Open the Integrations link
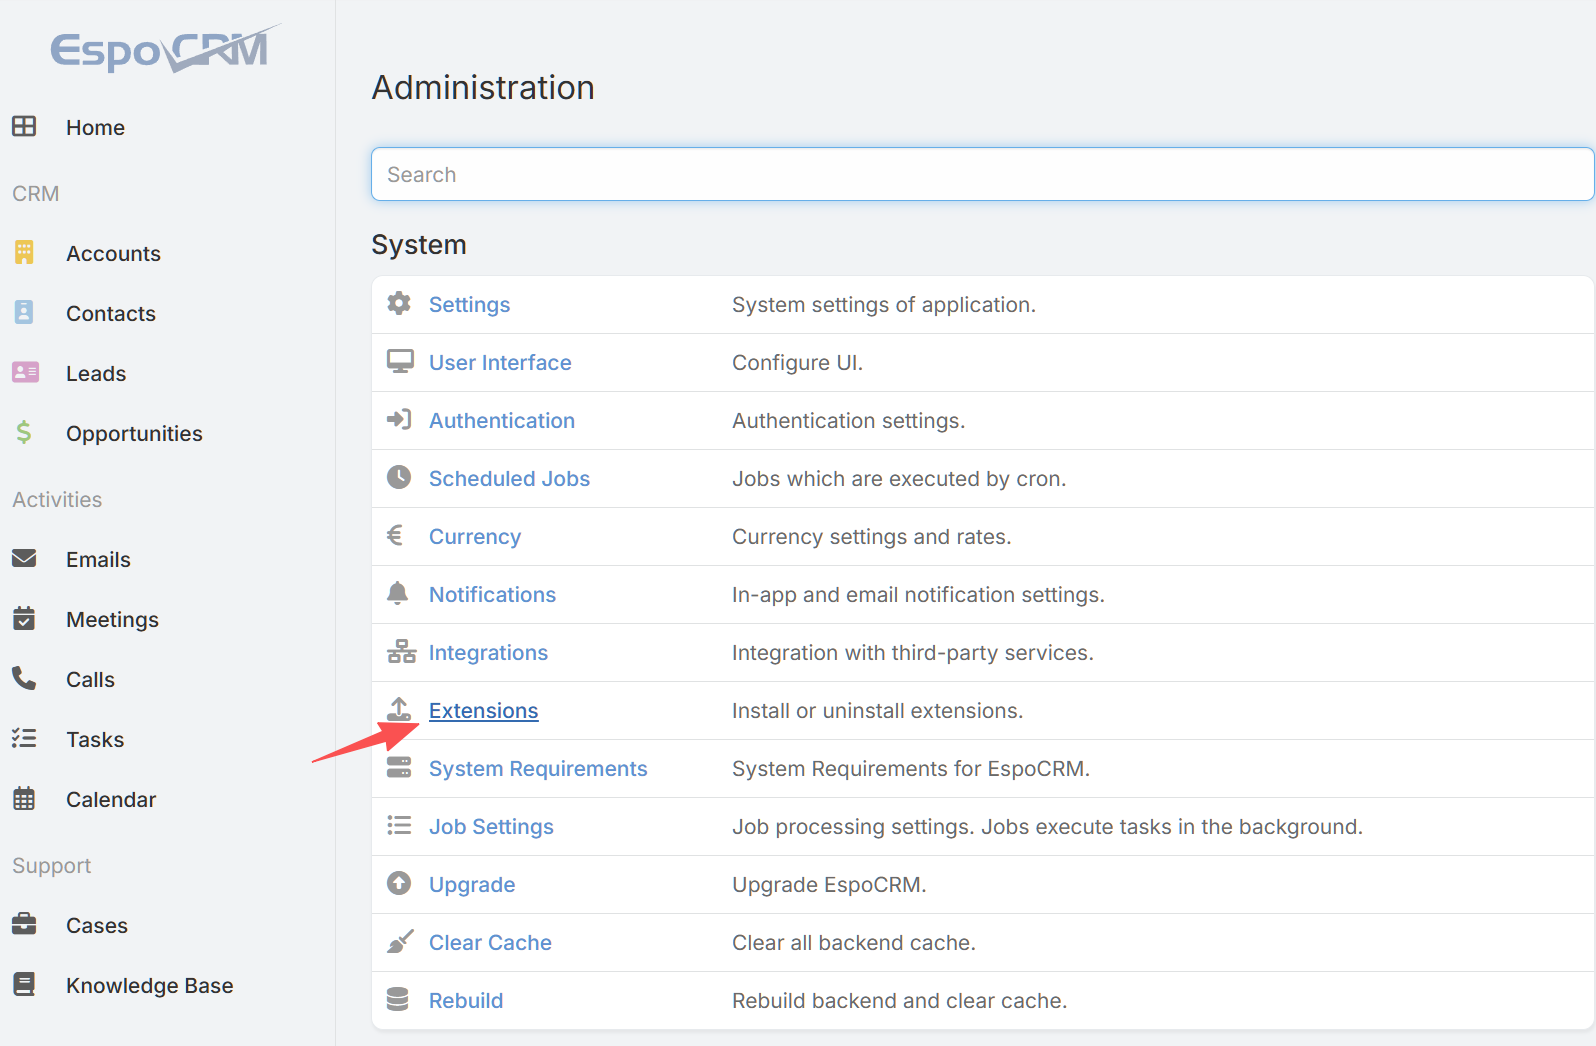This screenshot has width=1596, height=1046. coord(488,652)
